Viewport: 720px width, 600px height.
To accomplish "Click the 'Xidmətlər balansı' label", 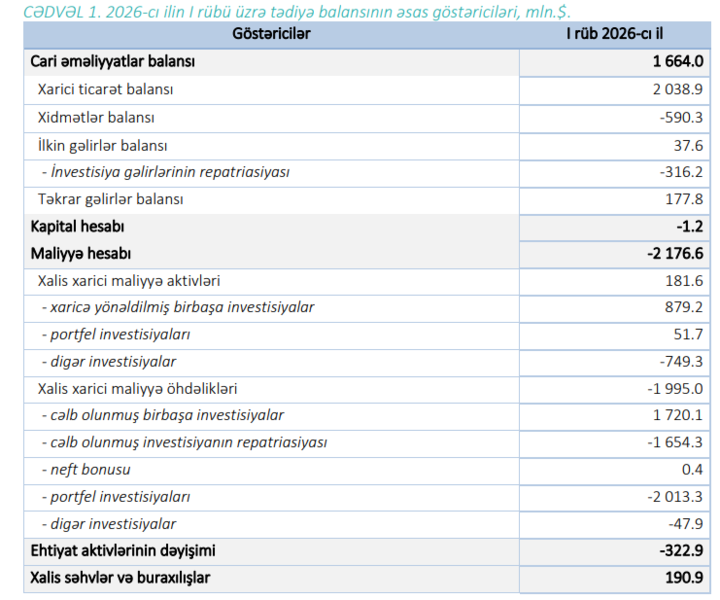I will coord(96,118).
